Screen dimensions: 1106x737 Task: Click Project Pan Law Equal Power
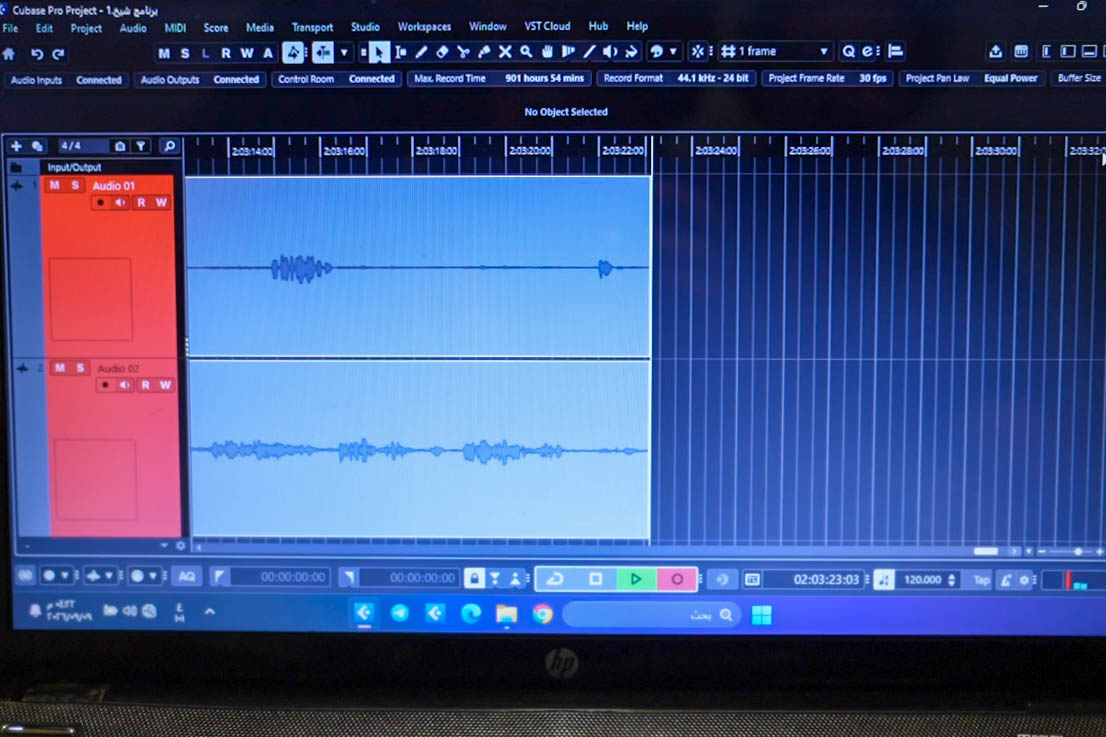(x=971, y=78)
